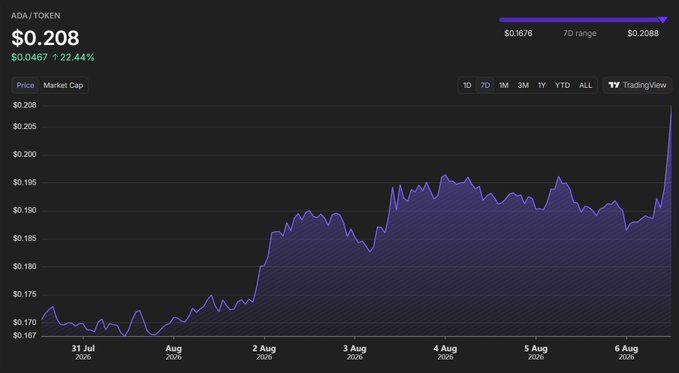Screen dimensions: 679x373
Task: Click the chart's final price peak
Action: coord(671,107)
